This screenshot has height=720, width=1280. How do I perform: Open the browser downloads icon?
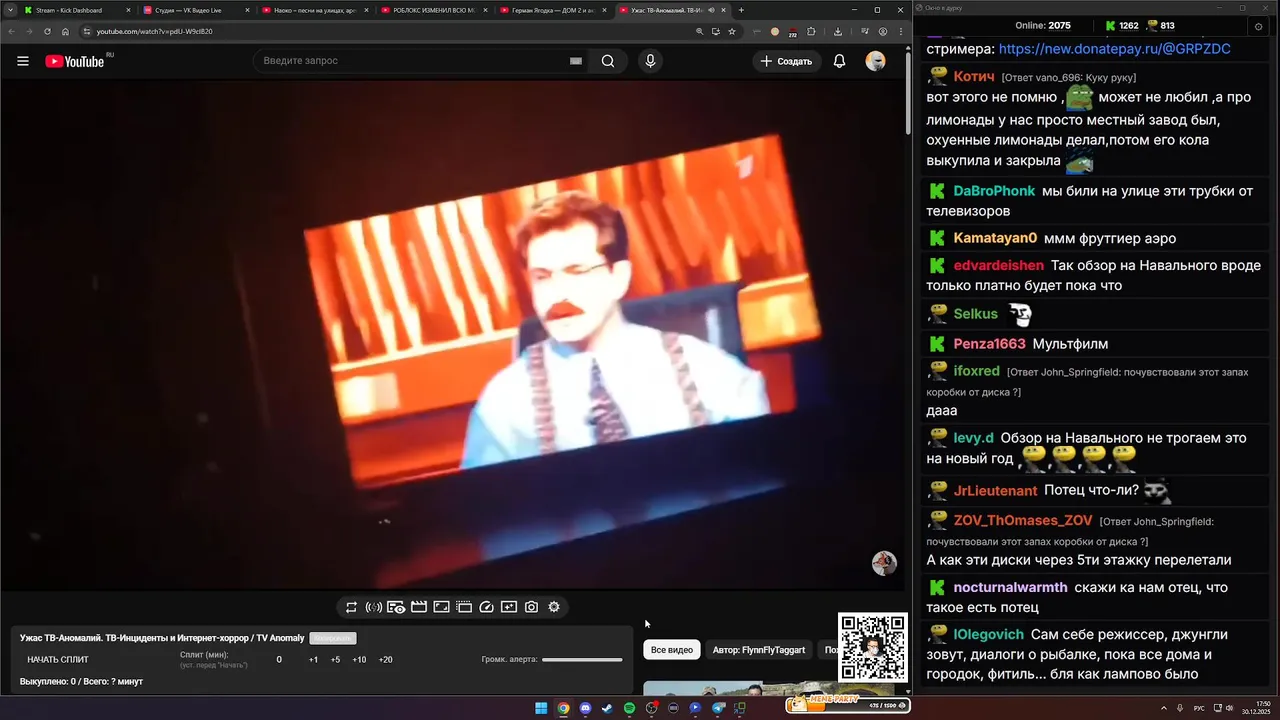coord(836,31)
